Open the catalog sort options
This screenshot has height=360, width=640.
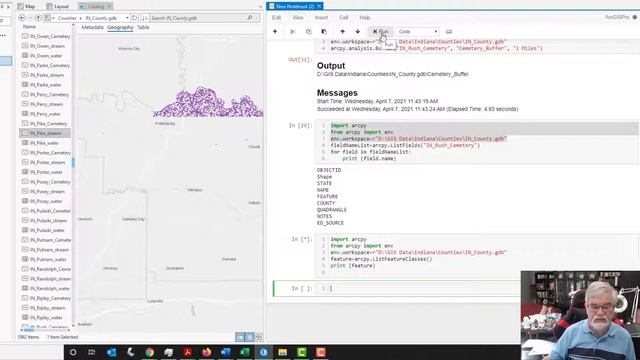point(144,18)
